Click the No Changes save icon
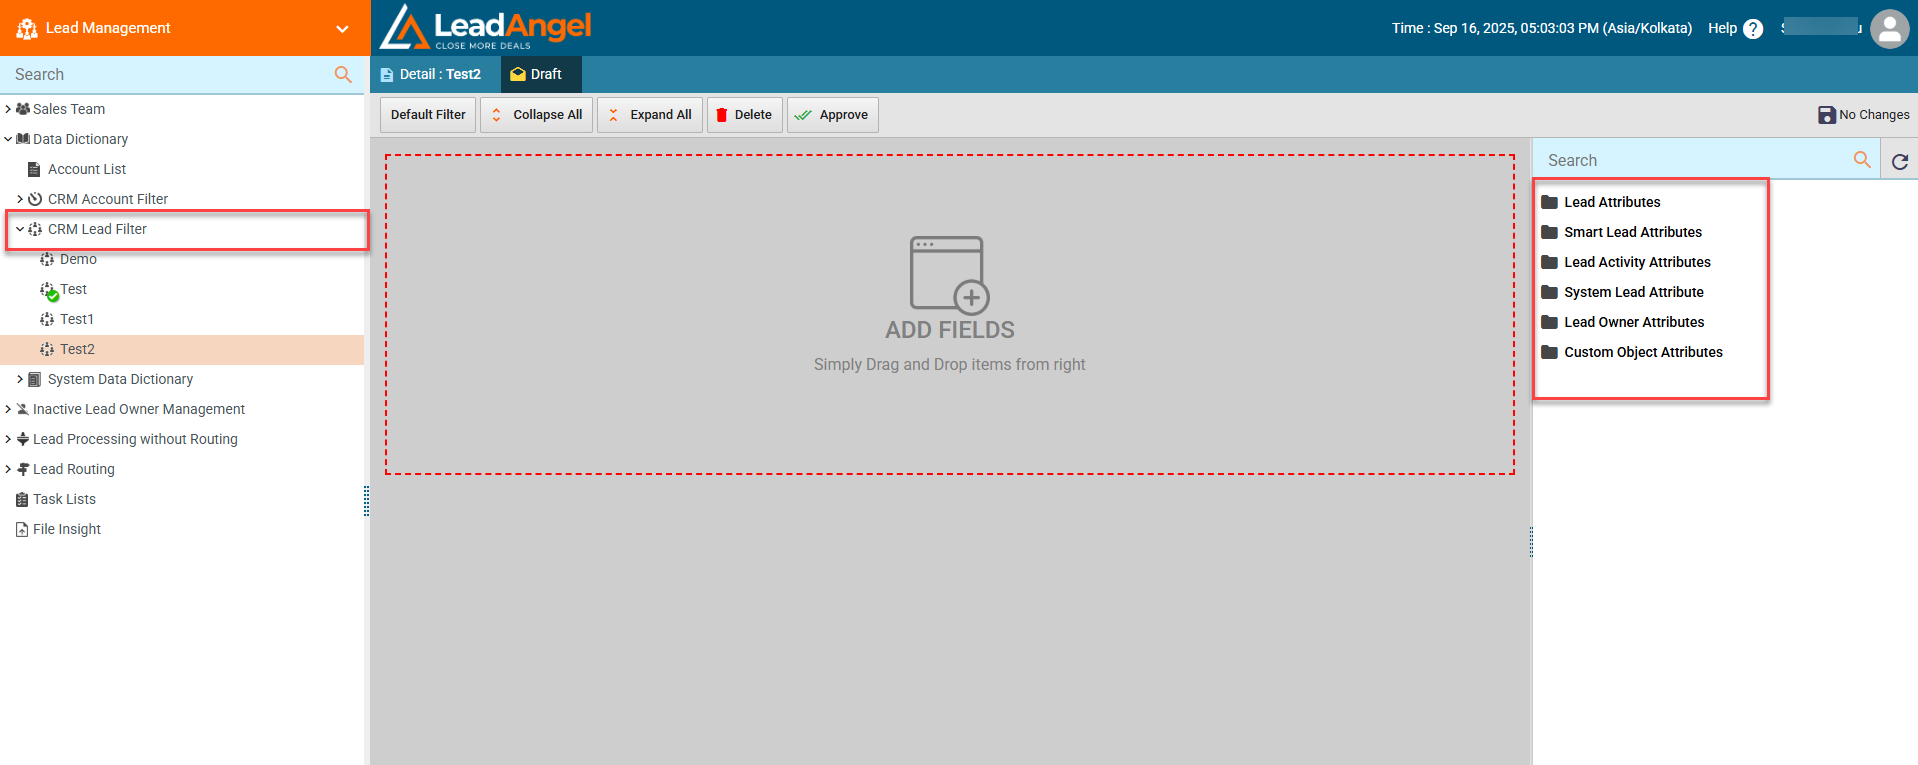 [1826, 115]
